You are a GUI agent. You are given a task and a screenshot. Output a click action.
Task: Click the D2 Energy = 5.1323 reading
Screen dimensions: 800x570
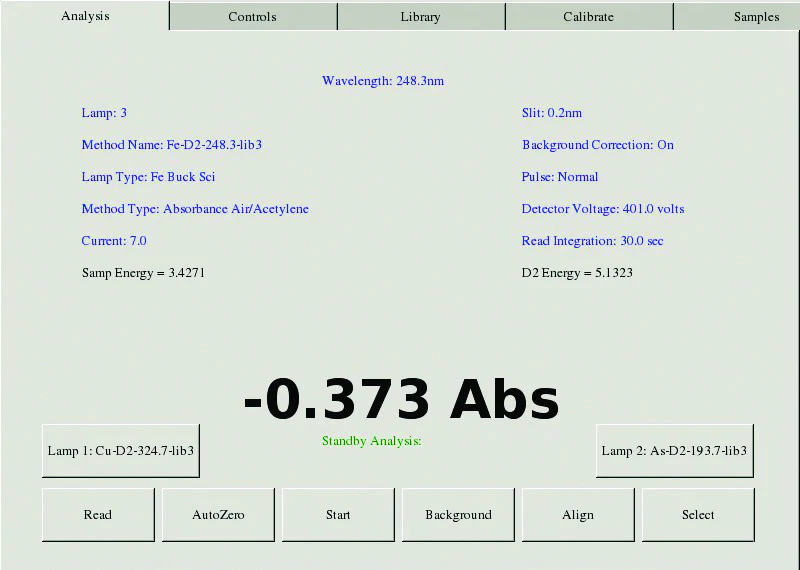click(577, 273)
